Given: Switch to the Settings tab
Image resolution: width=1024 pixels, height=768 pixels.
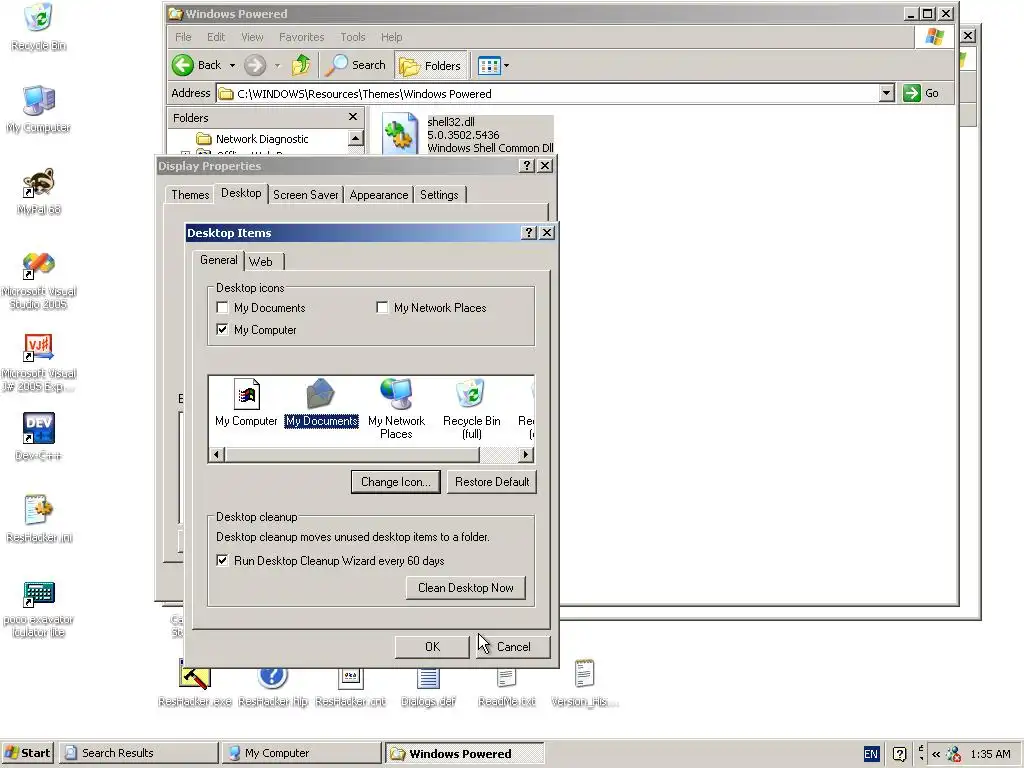Looking at the screenshot, I should (x=439, y=195).
